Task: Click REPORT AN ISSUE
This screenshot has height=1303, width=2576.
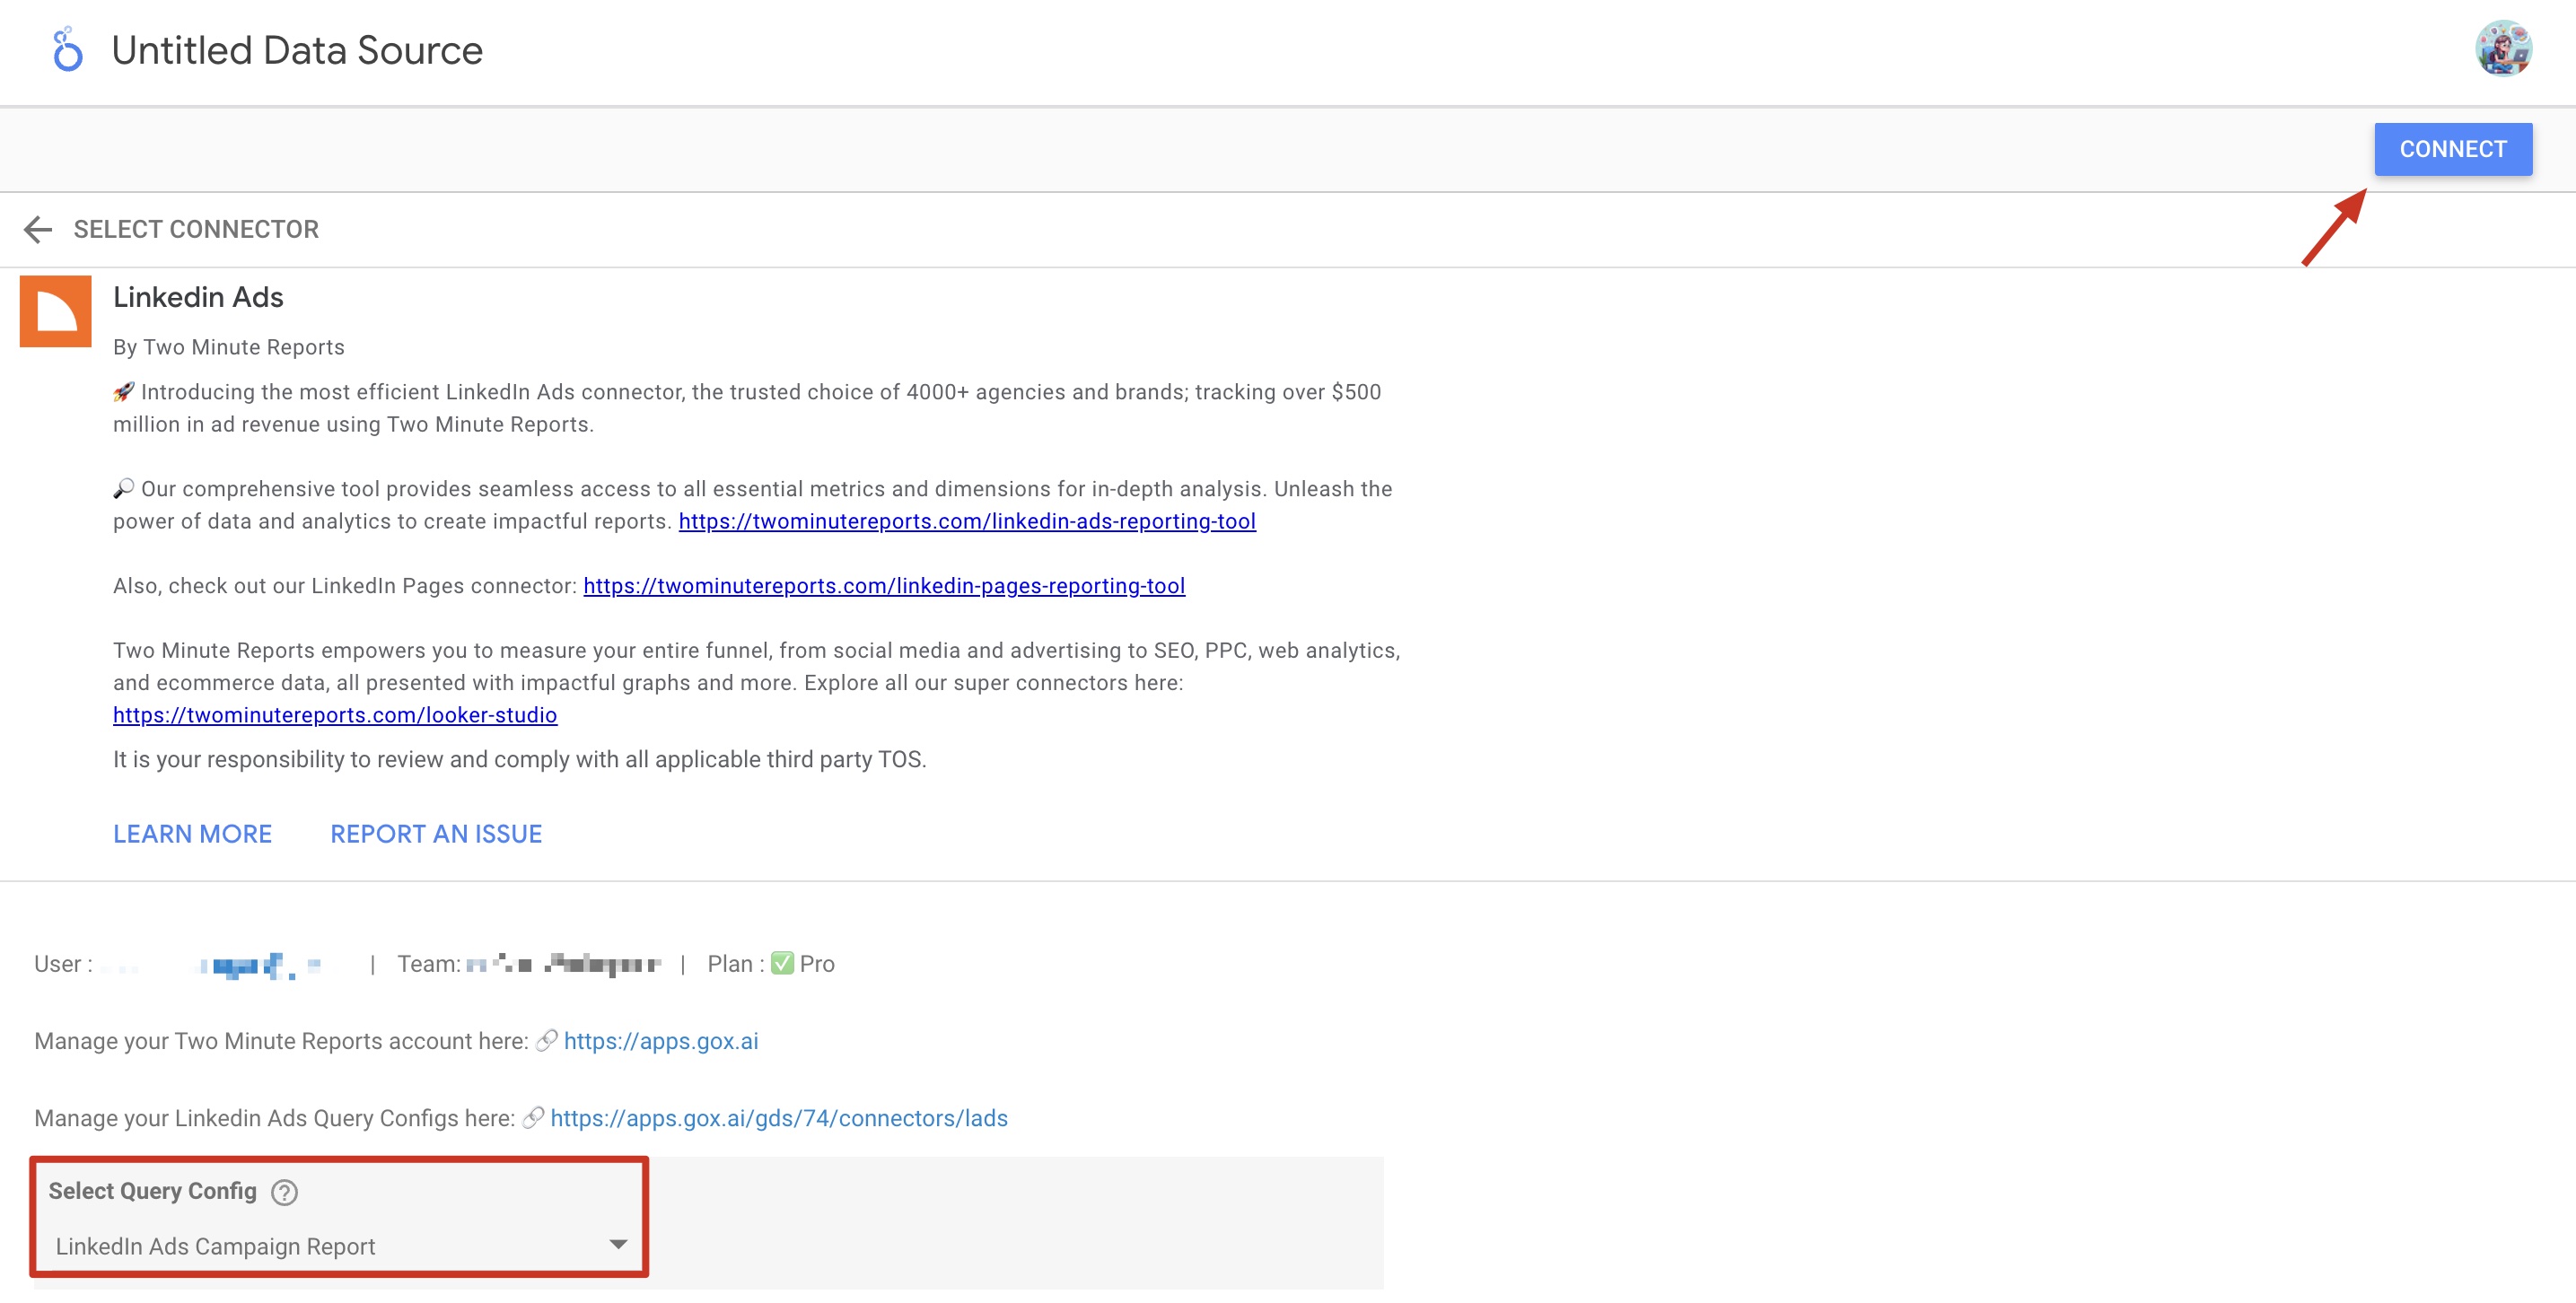Action: (436, 834)
